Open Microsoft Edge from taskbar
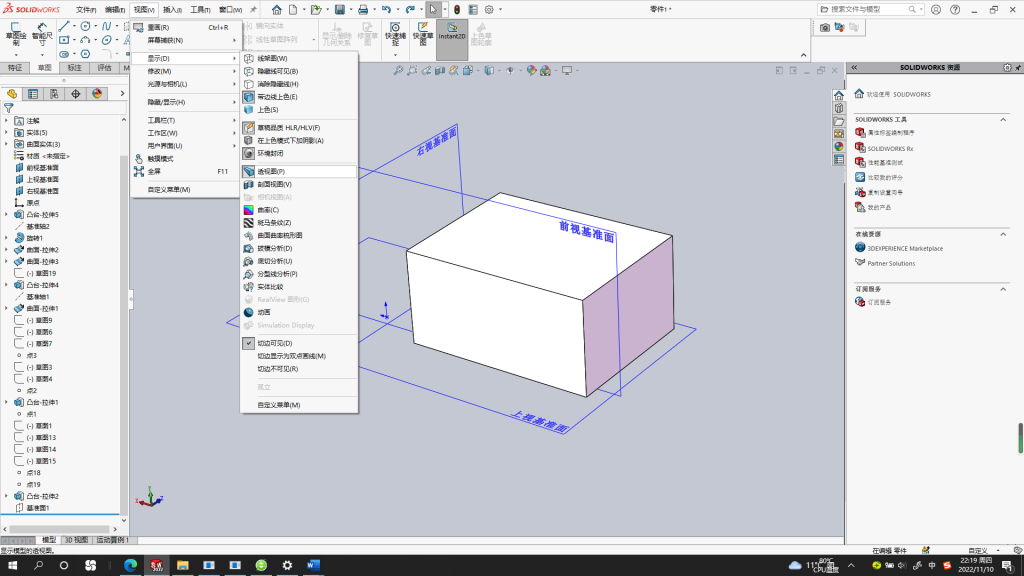 pos(131,565)
